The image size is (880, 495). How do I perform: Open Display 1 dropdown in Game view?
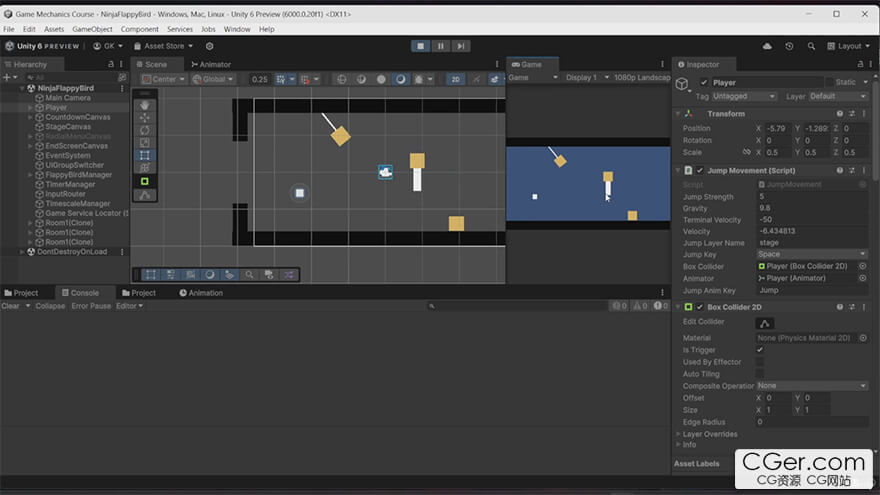point(586,77)
